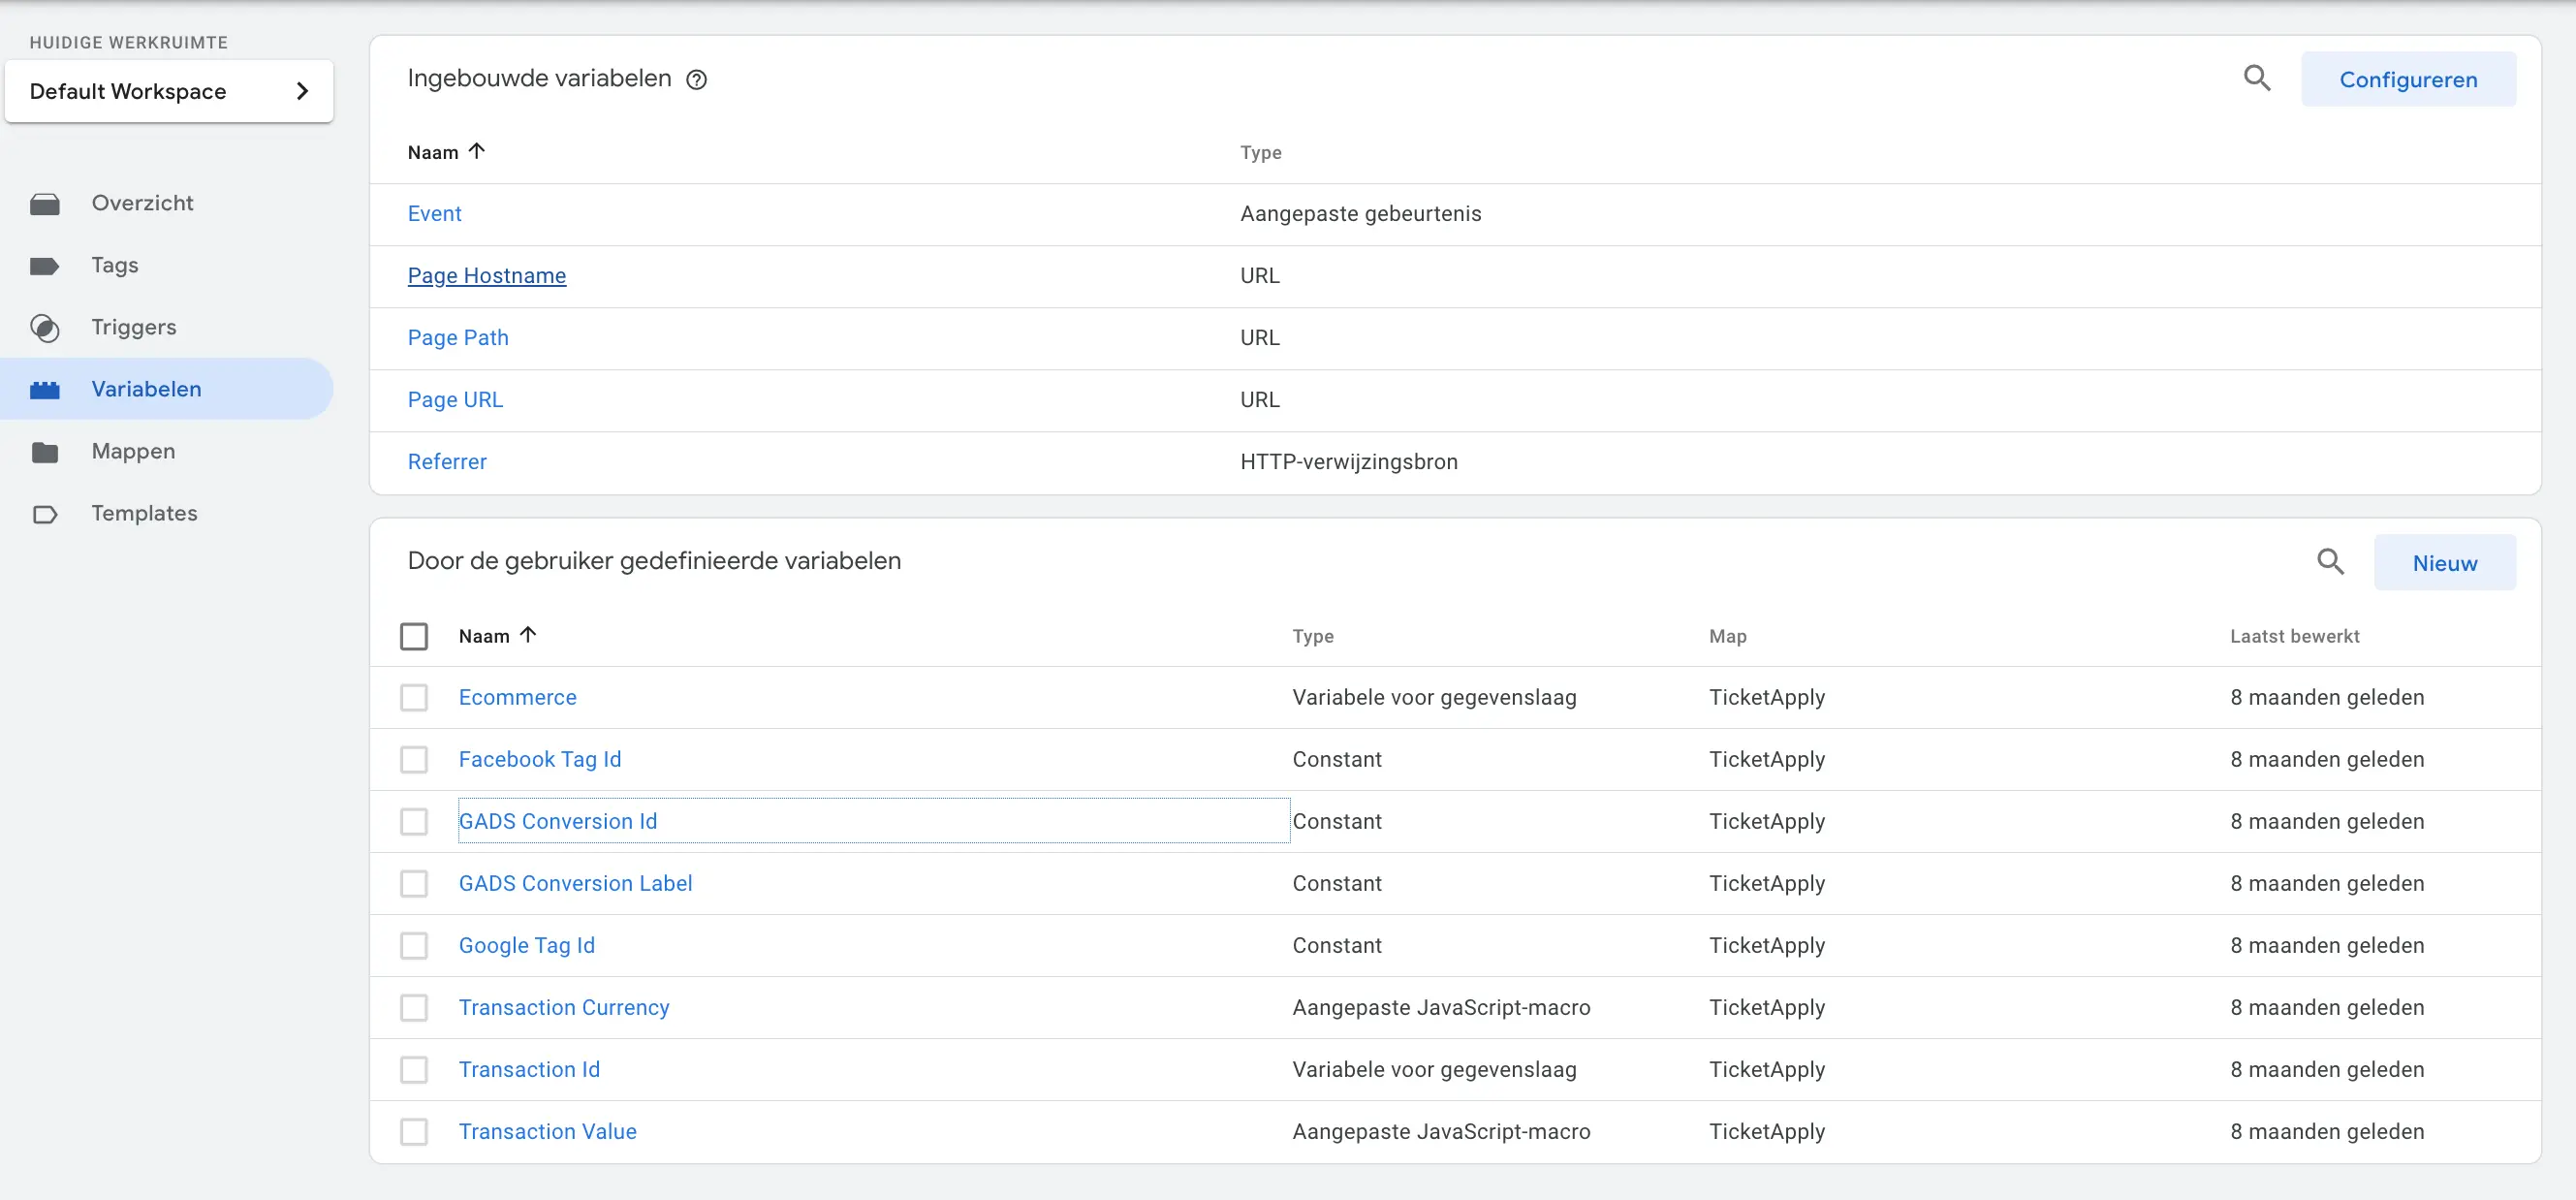
Task: Select the Transaction Value row checkbox
Action: (x=414, y=1131)
